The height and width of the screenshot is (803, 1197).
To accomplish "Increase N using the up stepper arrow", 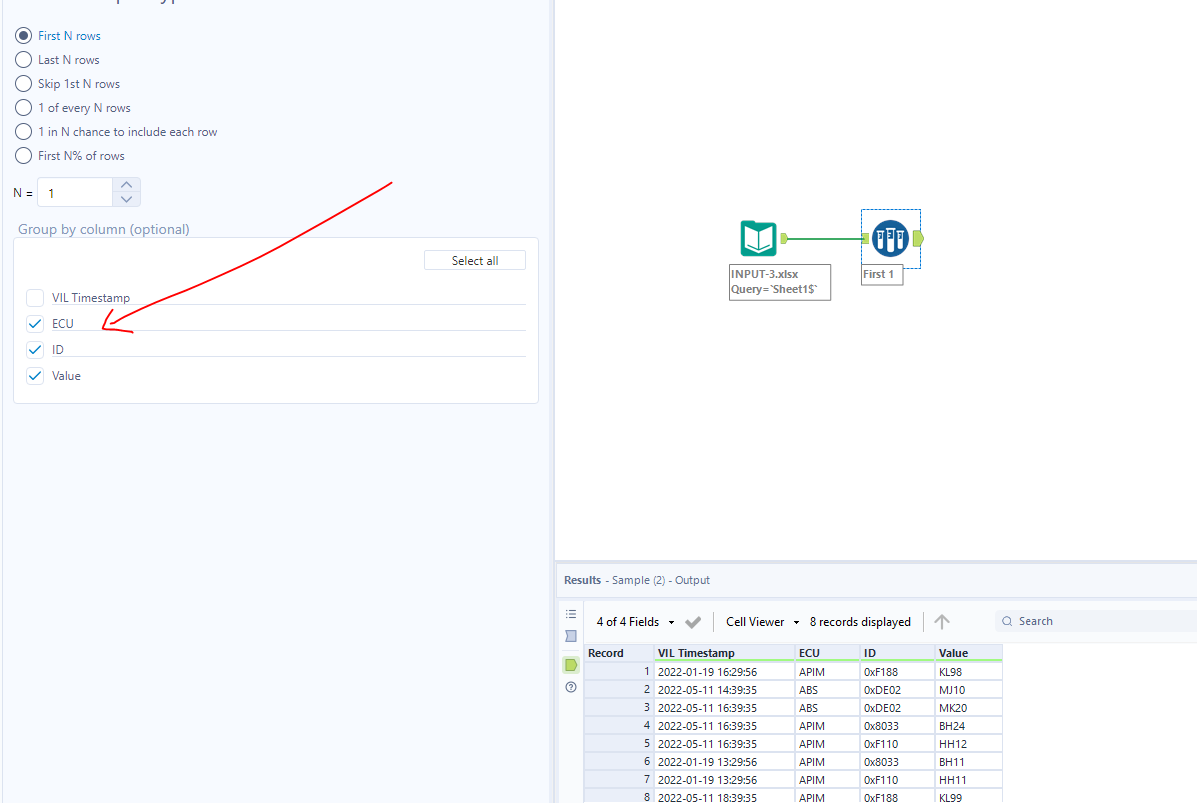I will point(126,185).
